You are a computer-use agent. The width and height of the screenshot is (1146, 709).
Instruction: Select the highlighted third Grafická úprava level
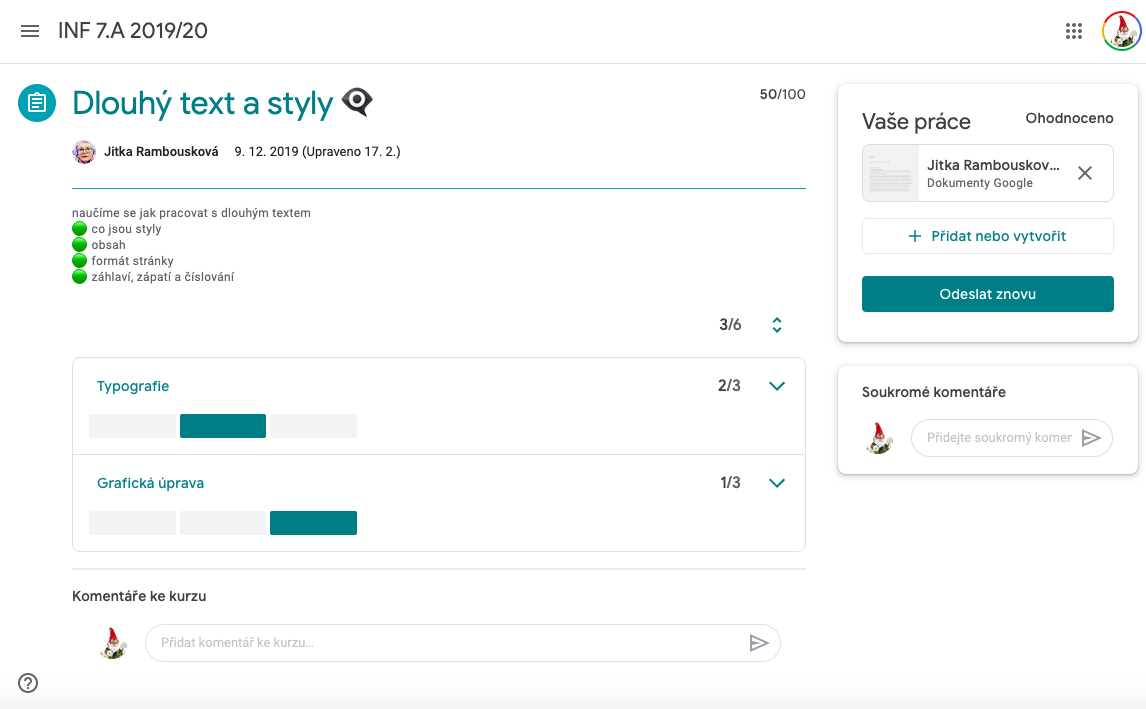pos(314,523)
